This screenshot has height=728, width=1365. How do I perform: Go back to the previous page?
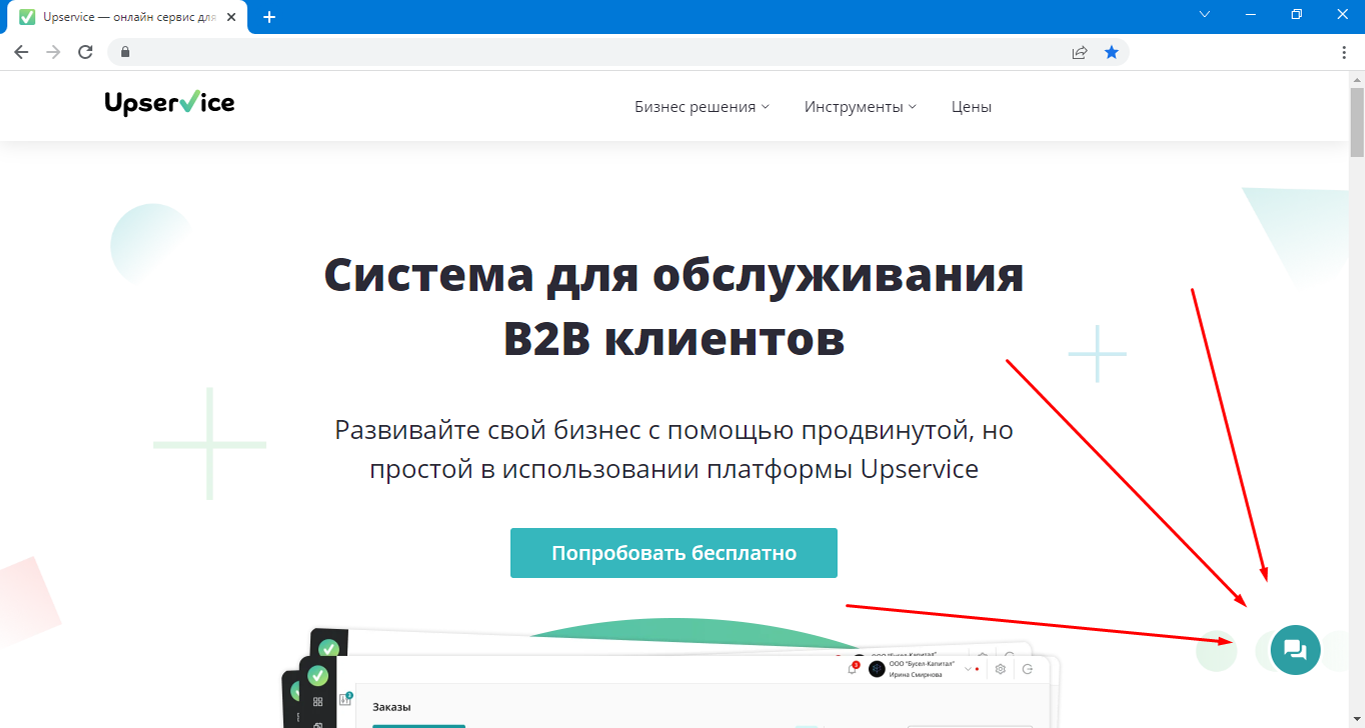point(21,52)
